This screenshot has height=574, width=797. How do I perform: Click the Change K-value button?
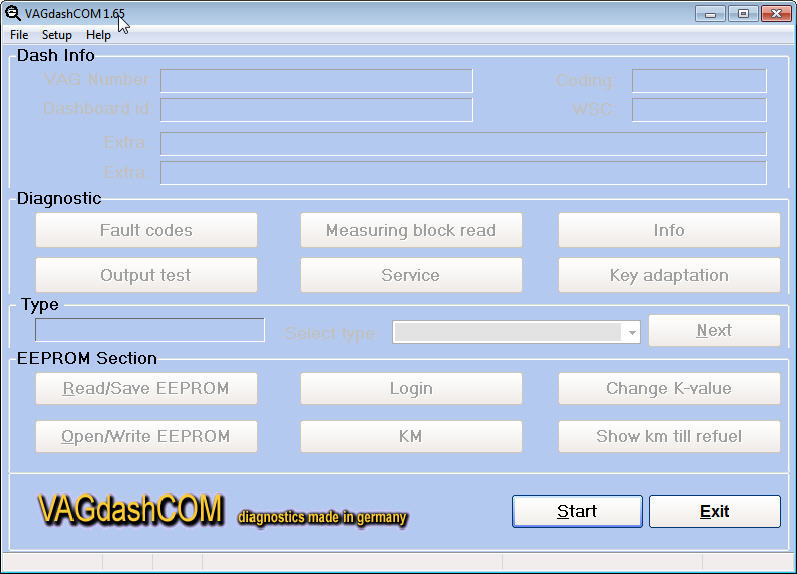669,388
